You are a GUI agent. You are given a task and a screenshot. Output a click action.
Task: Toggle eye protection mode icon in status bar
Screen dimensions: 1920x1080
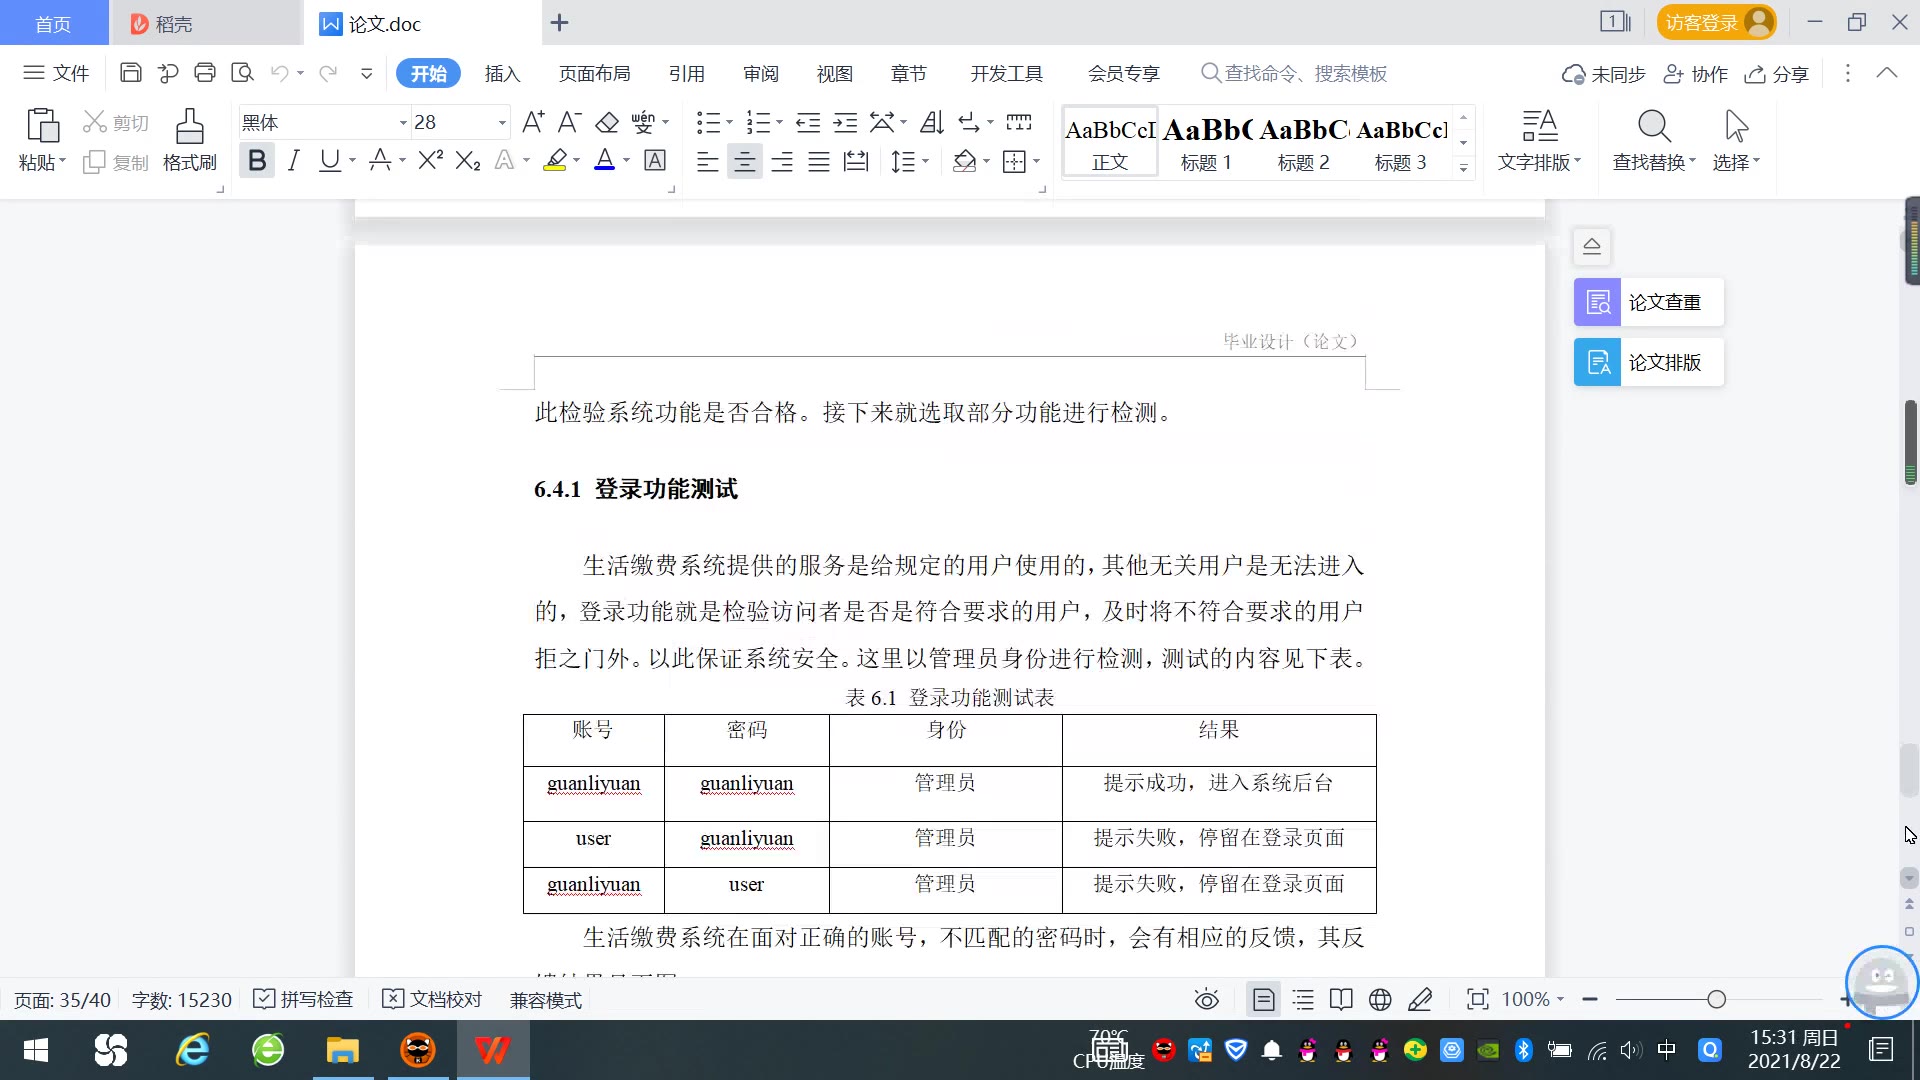[1206, 1000]
